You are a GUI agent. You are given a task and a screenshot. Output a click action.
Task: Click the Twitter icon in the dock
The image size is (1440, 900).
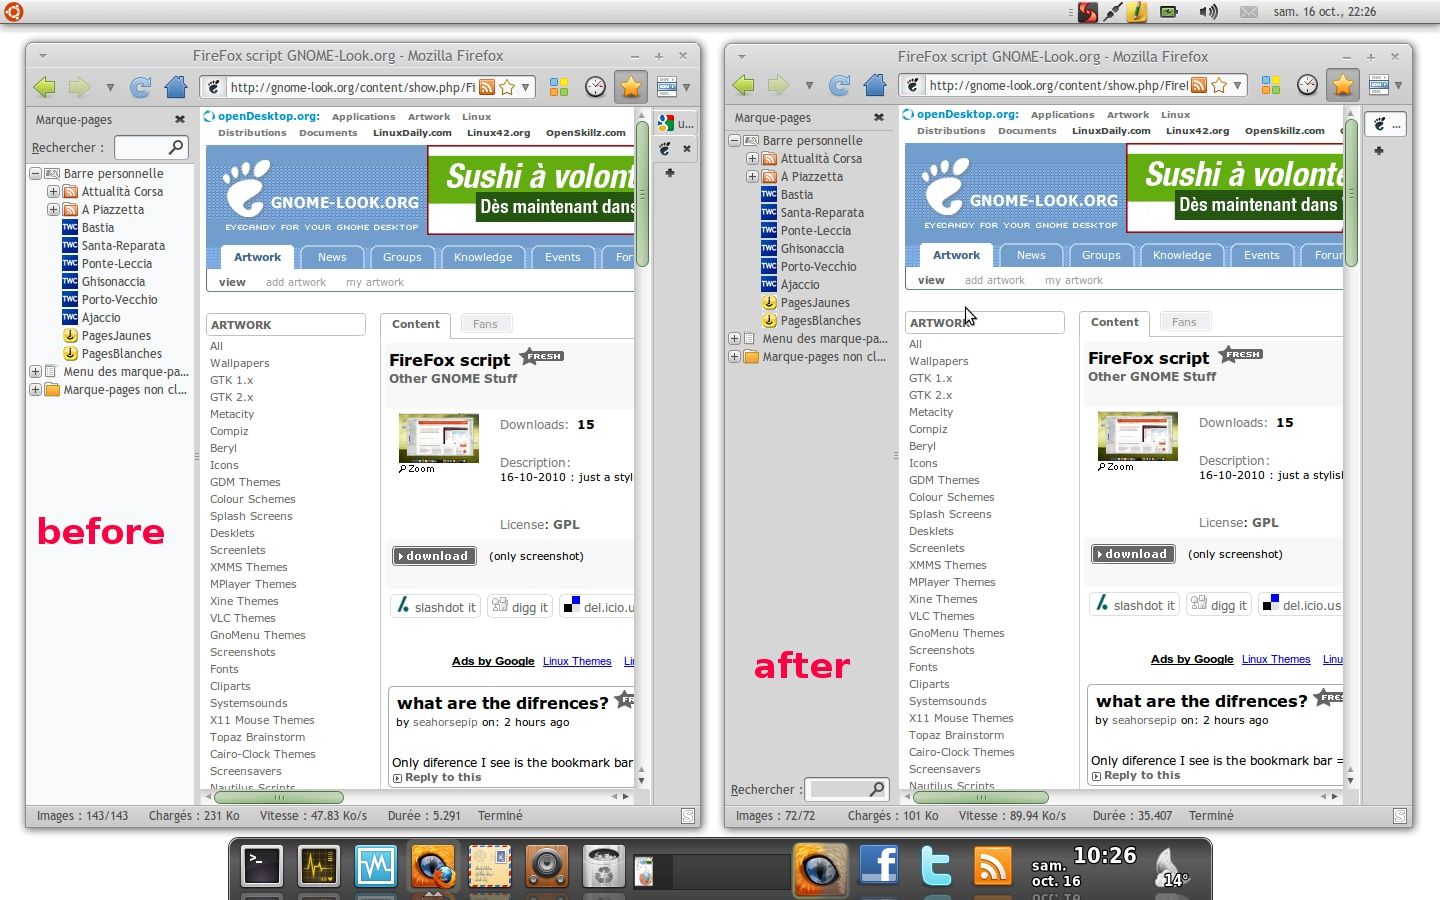click(936, 864)
